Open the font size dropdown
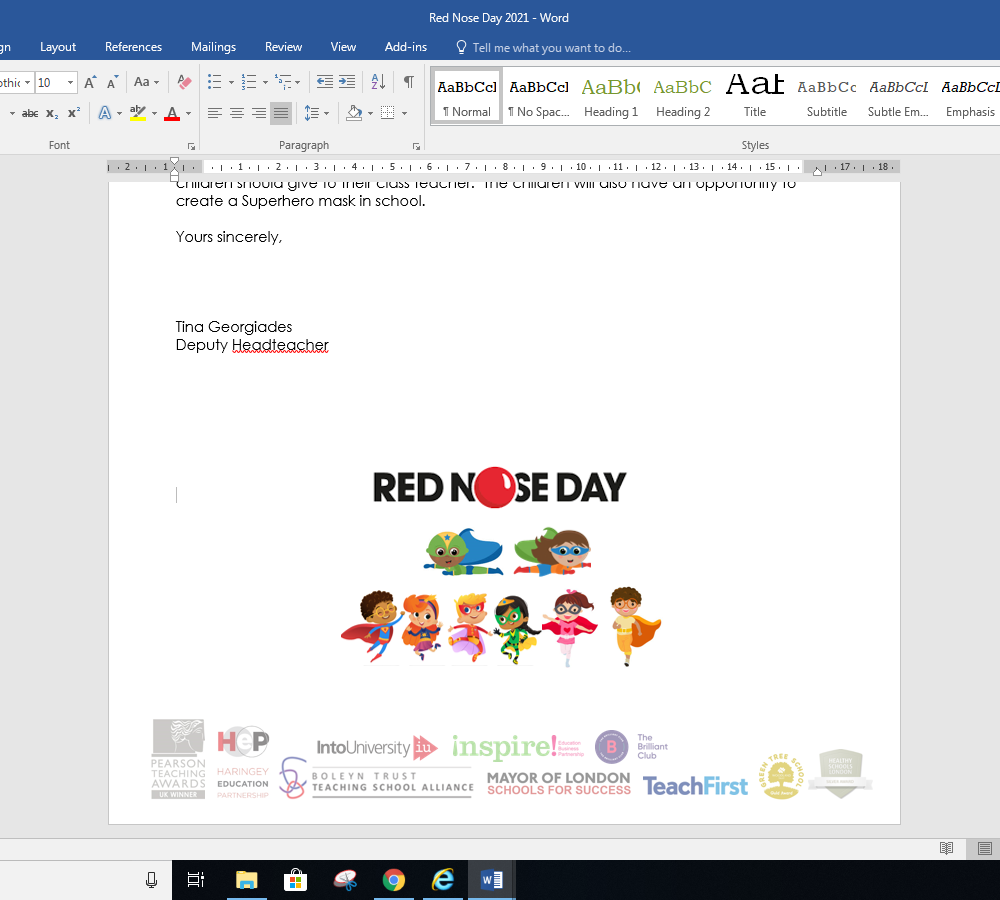The image size is (1000, 900). coord(70,82)
